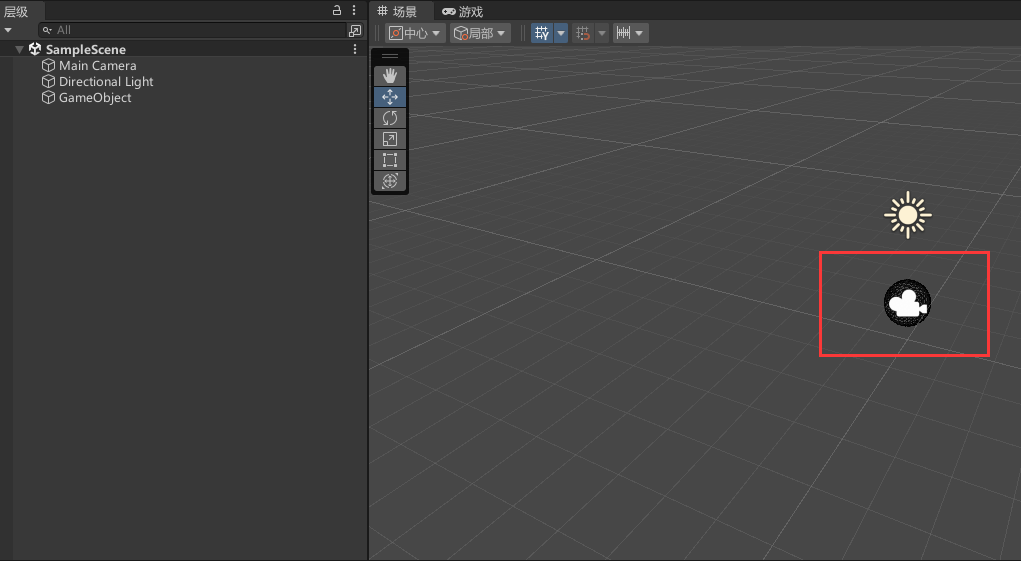Open the increment snapping dropdown
1021x561 pixels.
click(x=630, y=33)
